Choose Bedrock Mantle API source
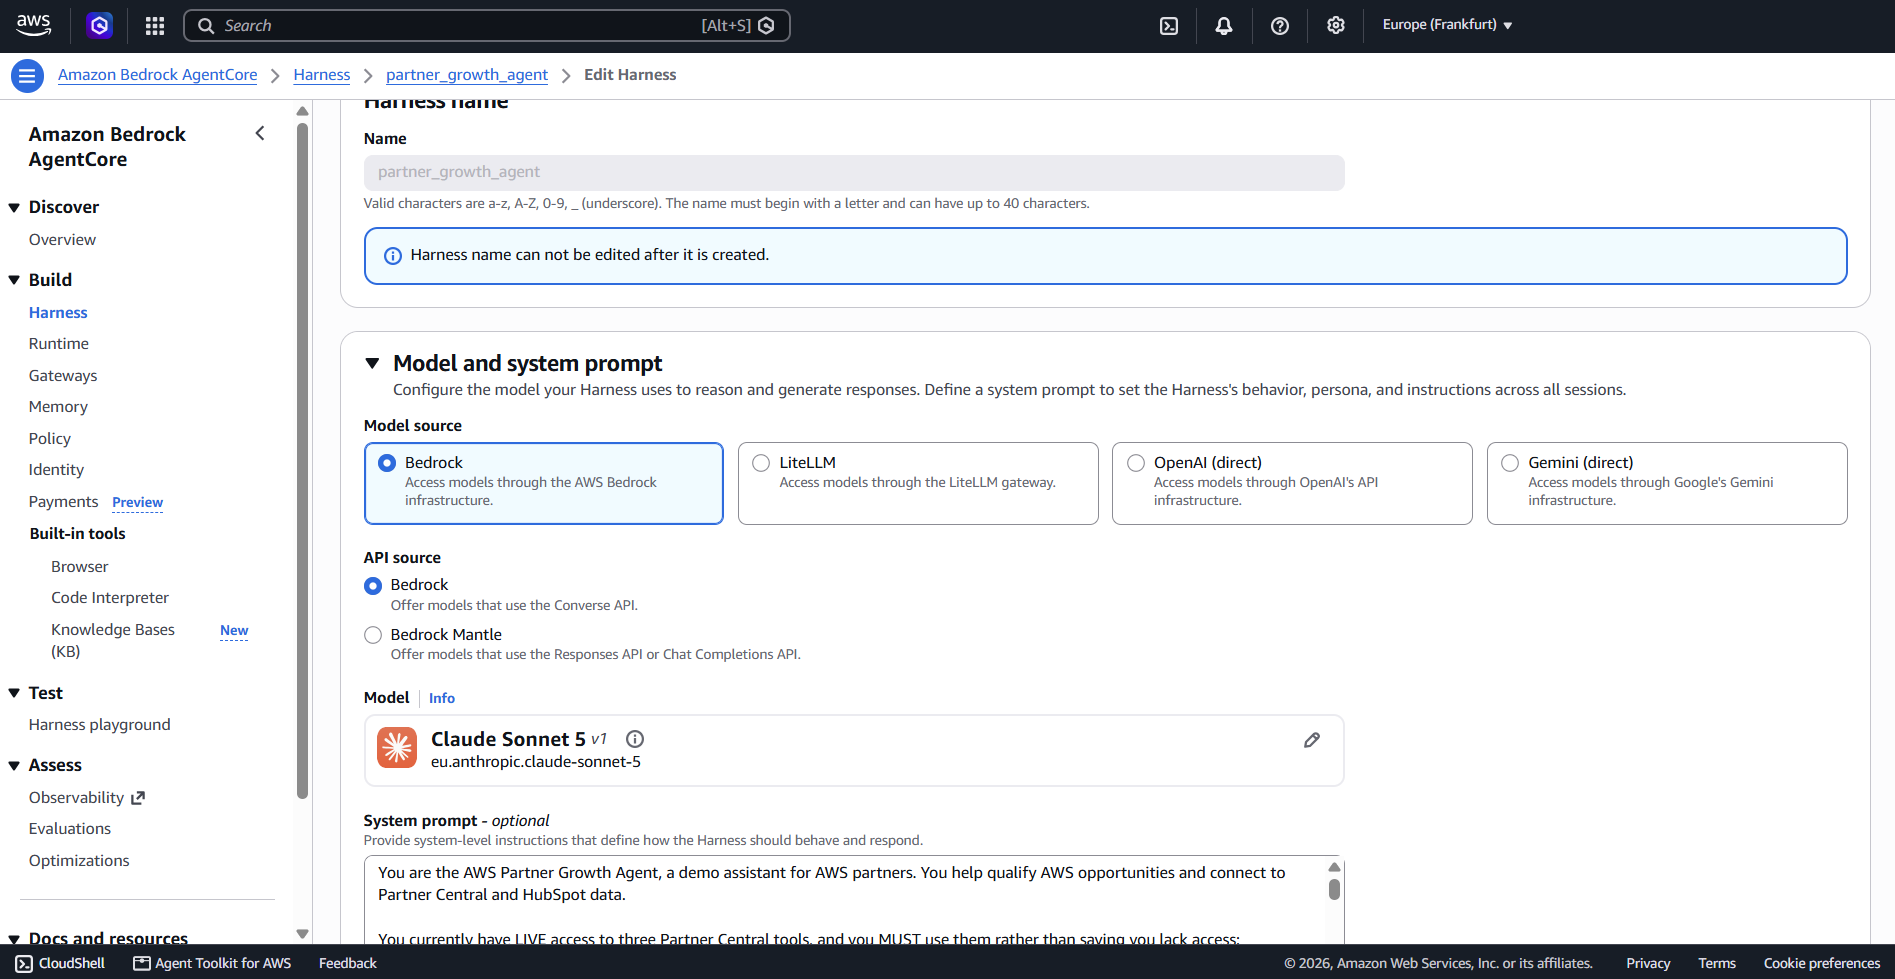Screen dimensions: 1895x979 [x=373, y=635]
